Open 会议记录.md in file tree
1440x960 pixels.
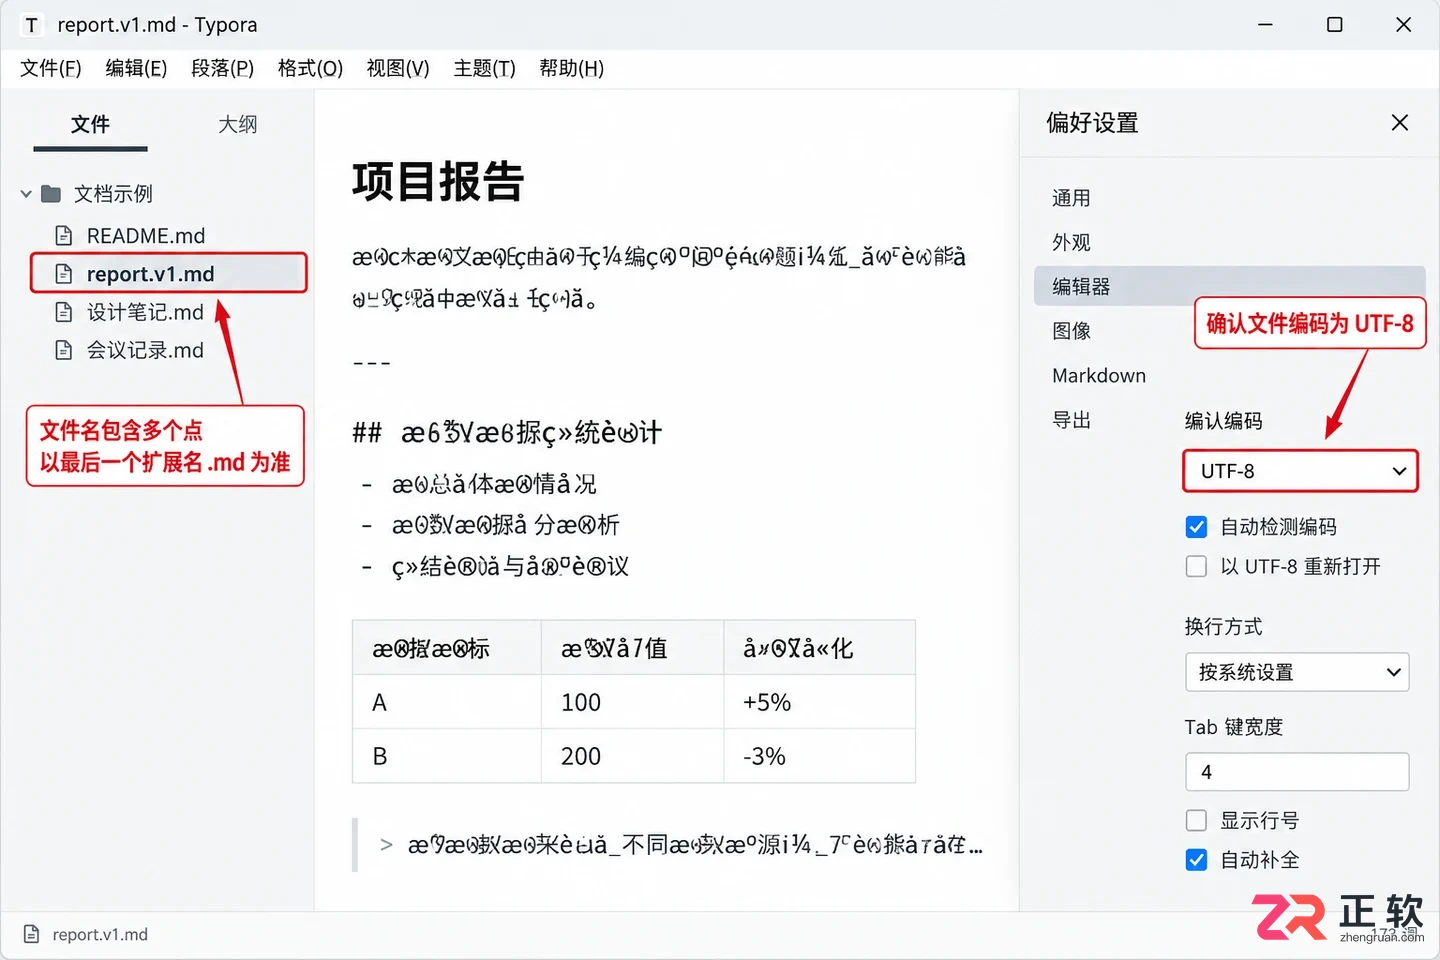tap(145, 350)
